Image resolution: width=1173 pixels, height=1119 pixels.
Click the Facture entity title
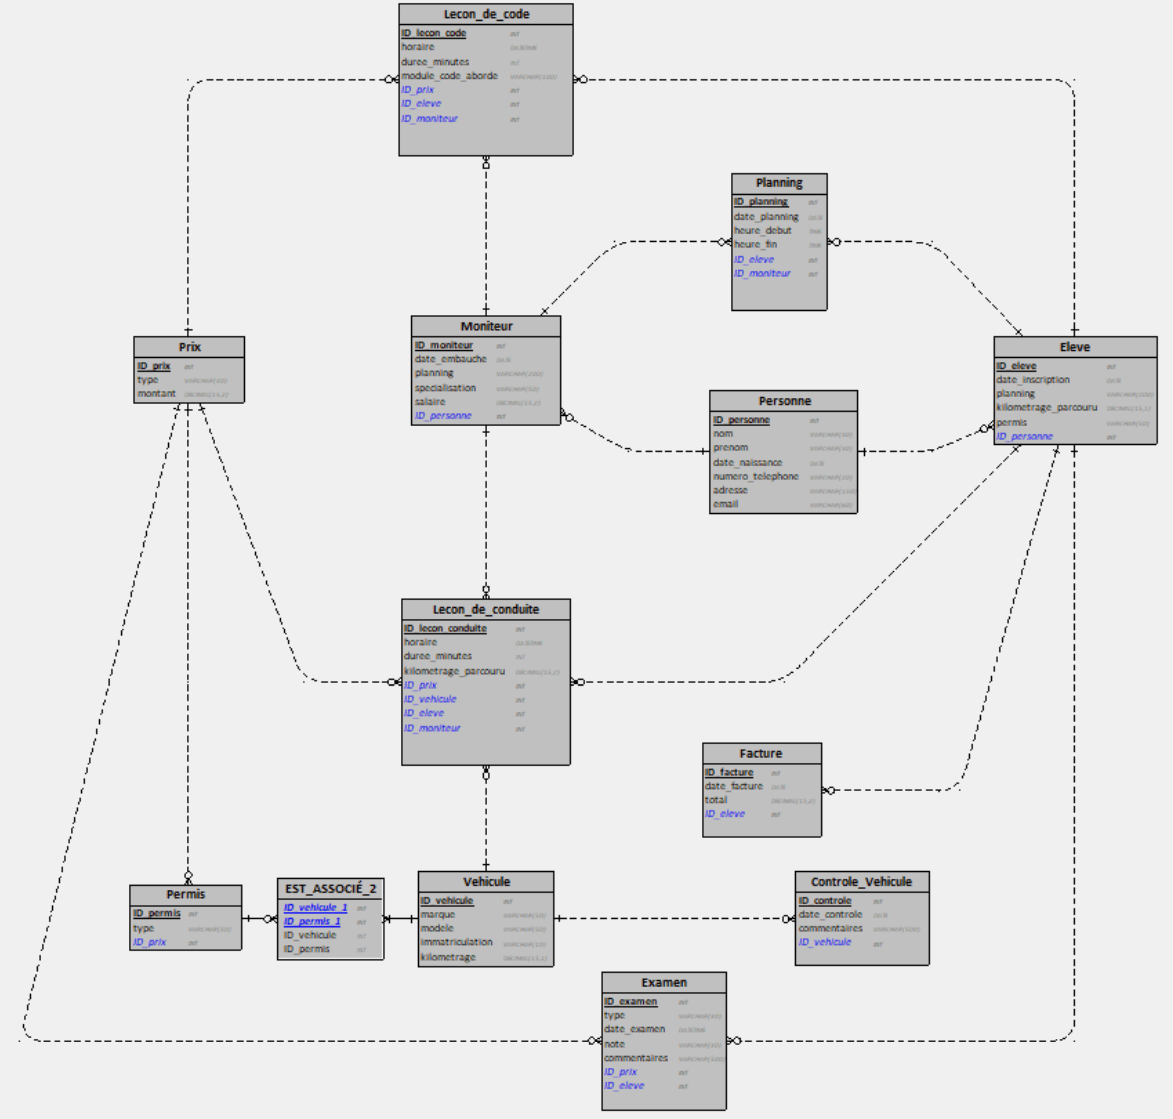pos(761,753)
